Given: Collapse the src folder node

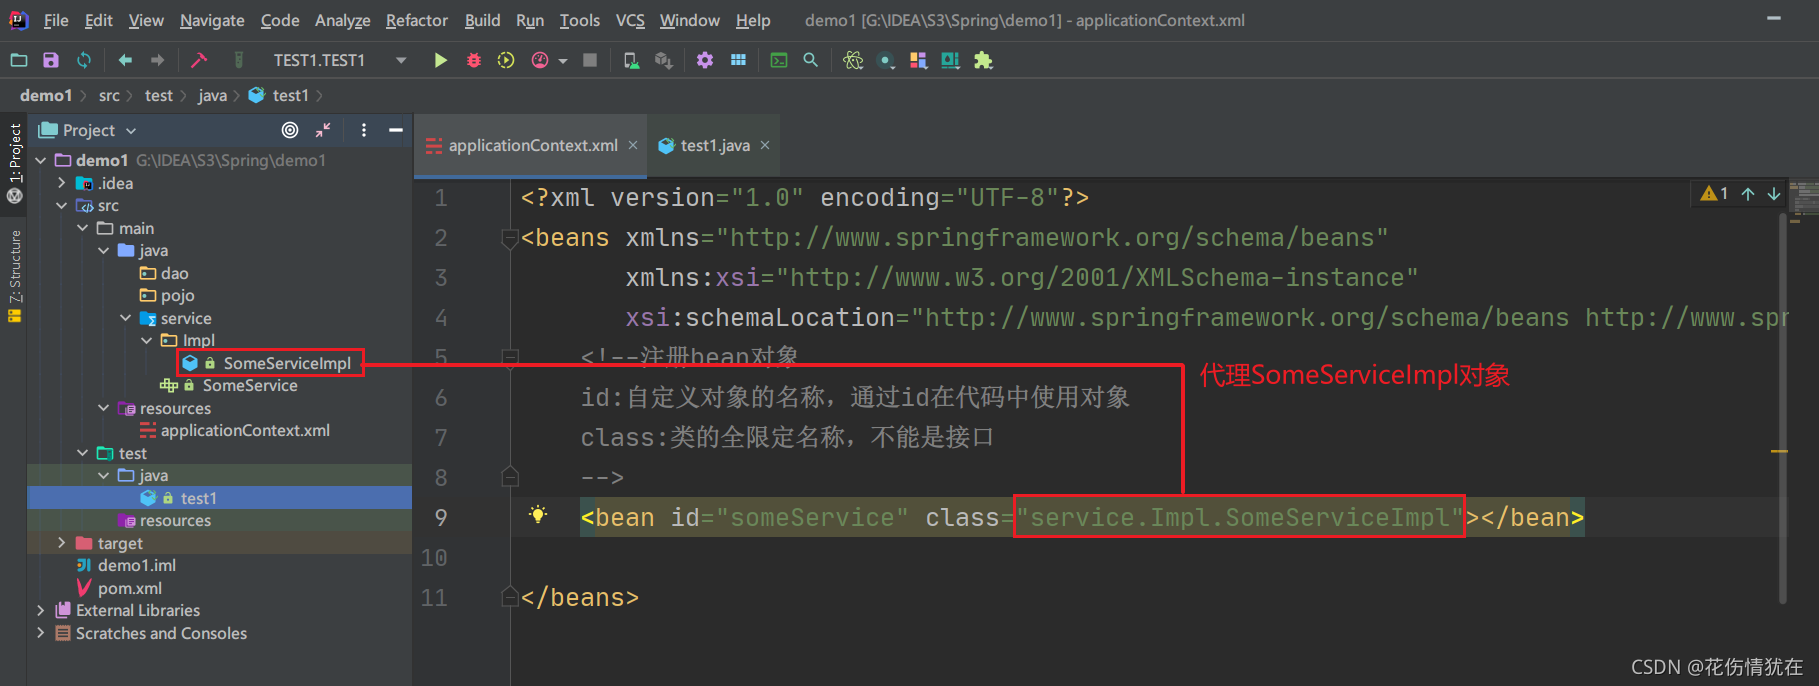Looking at the screenshot, I should (62, 205).
